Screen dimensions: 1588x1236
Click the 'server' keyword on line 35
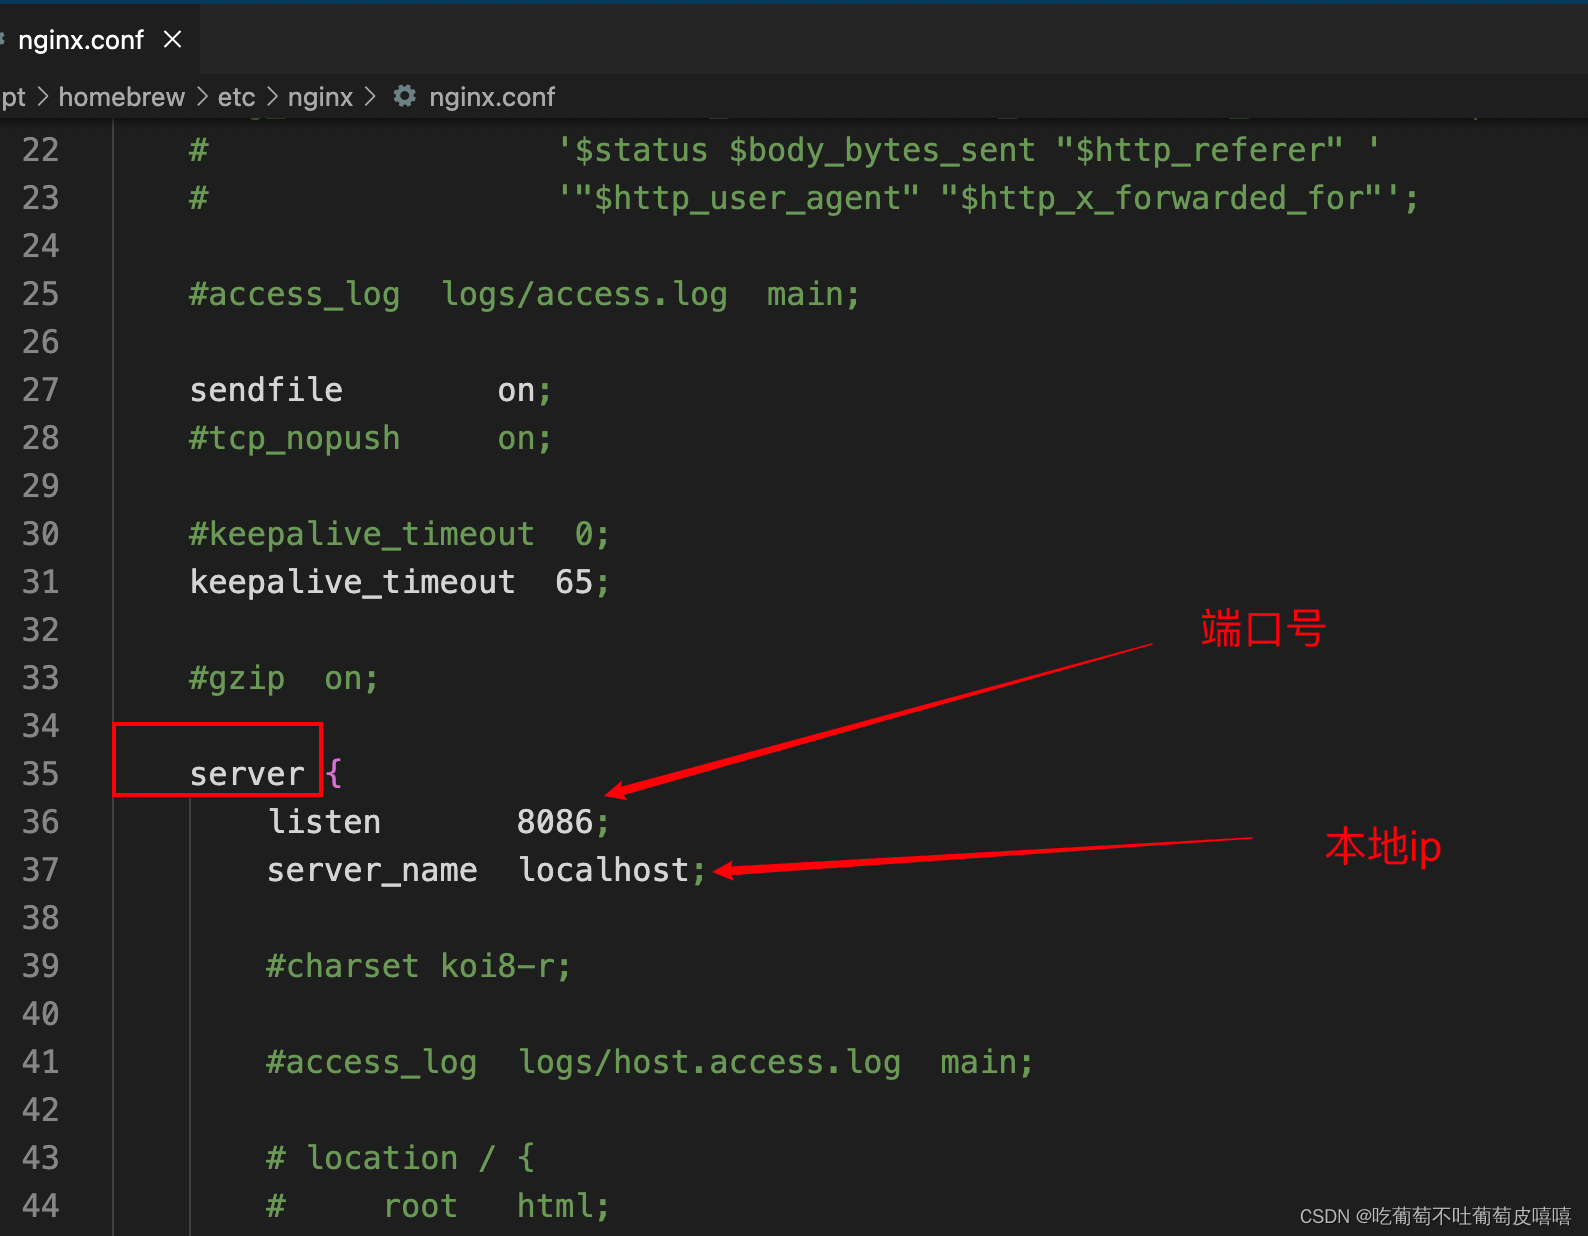click(247, 774)
